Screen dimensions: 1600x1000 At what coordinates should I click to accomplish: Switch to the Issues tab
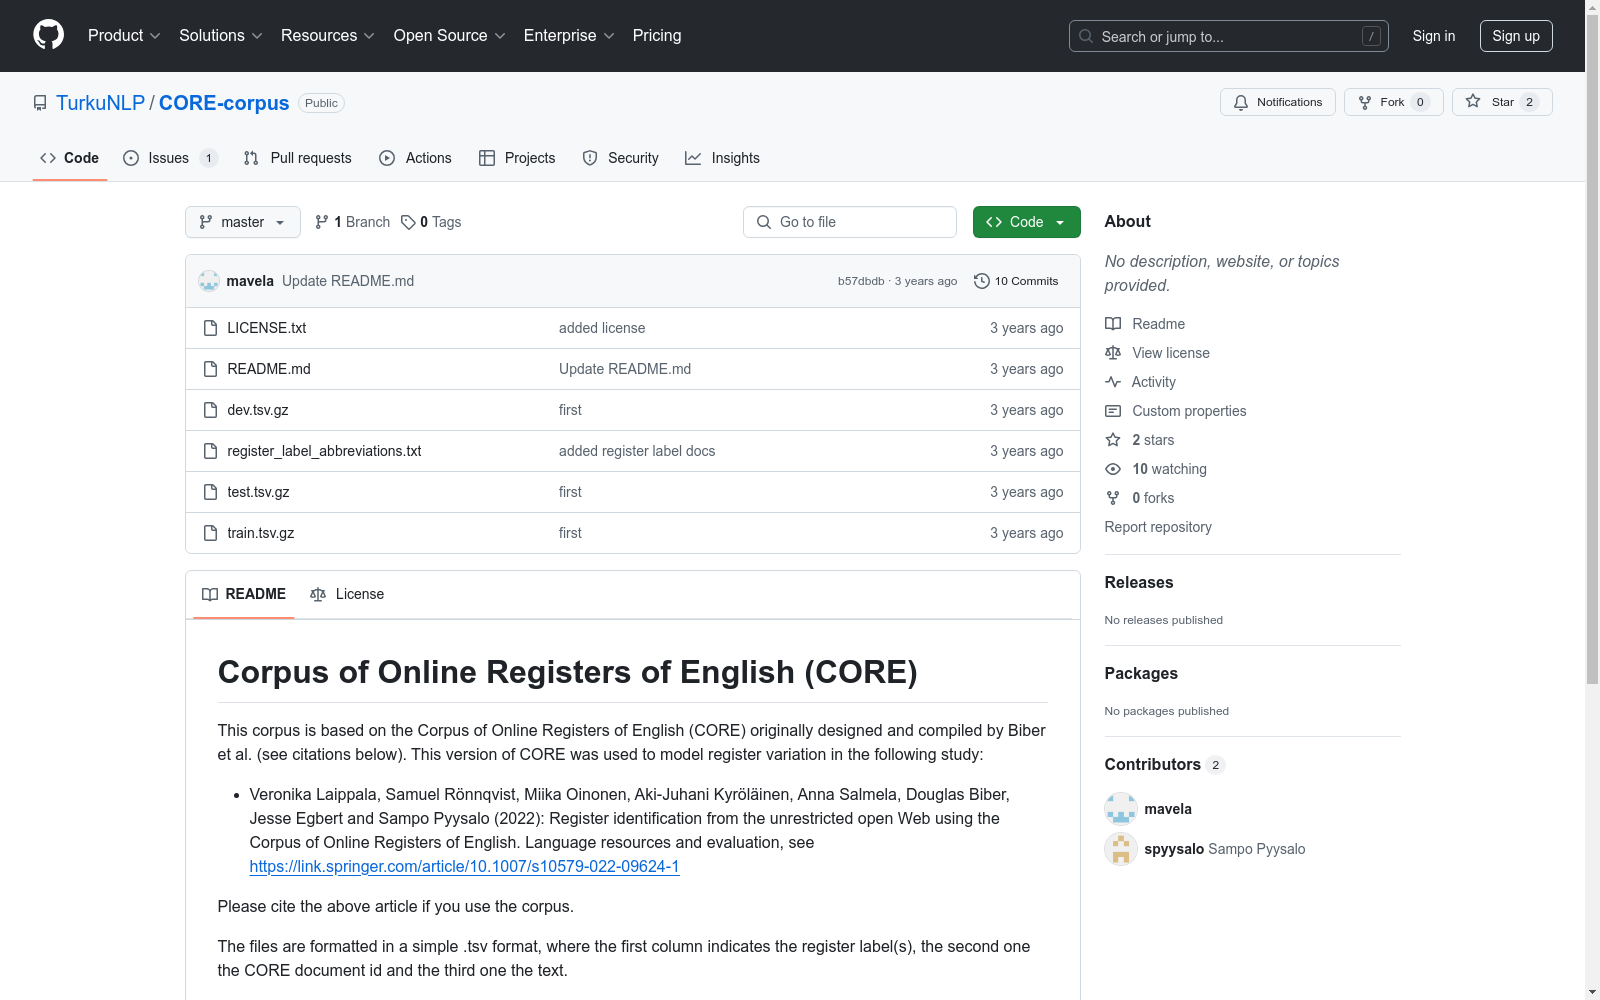pos(170,158)
